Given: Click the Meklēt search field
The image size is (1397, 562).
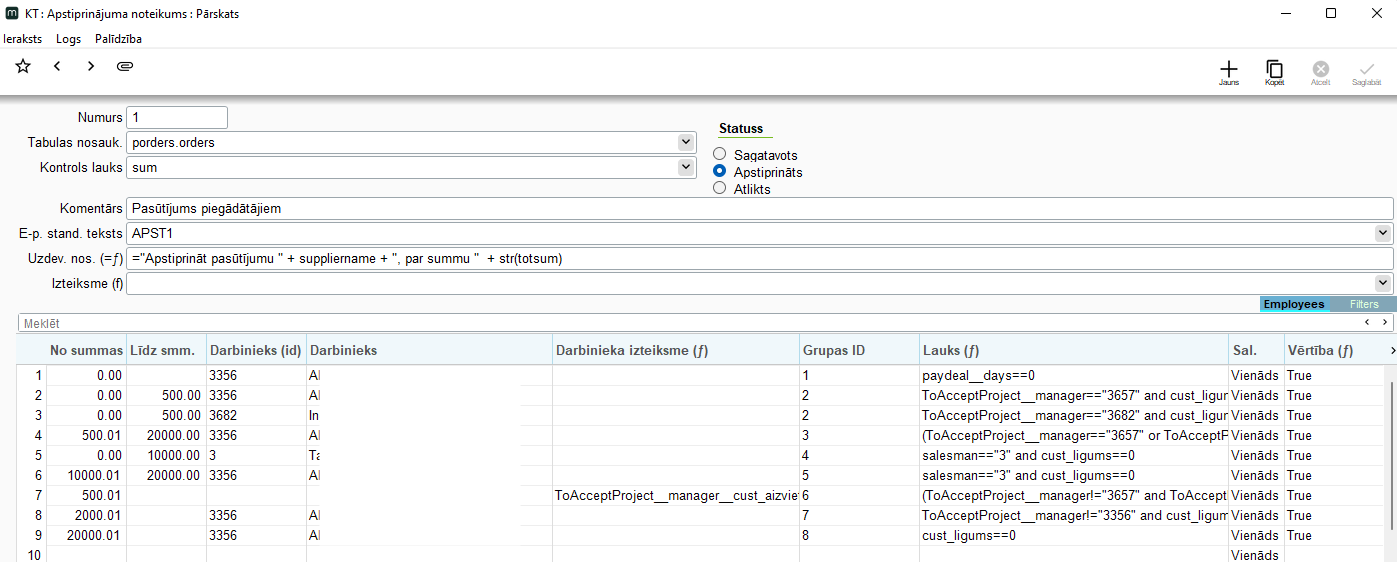Looking at the screenshot, I should tap(690, 323).
